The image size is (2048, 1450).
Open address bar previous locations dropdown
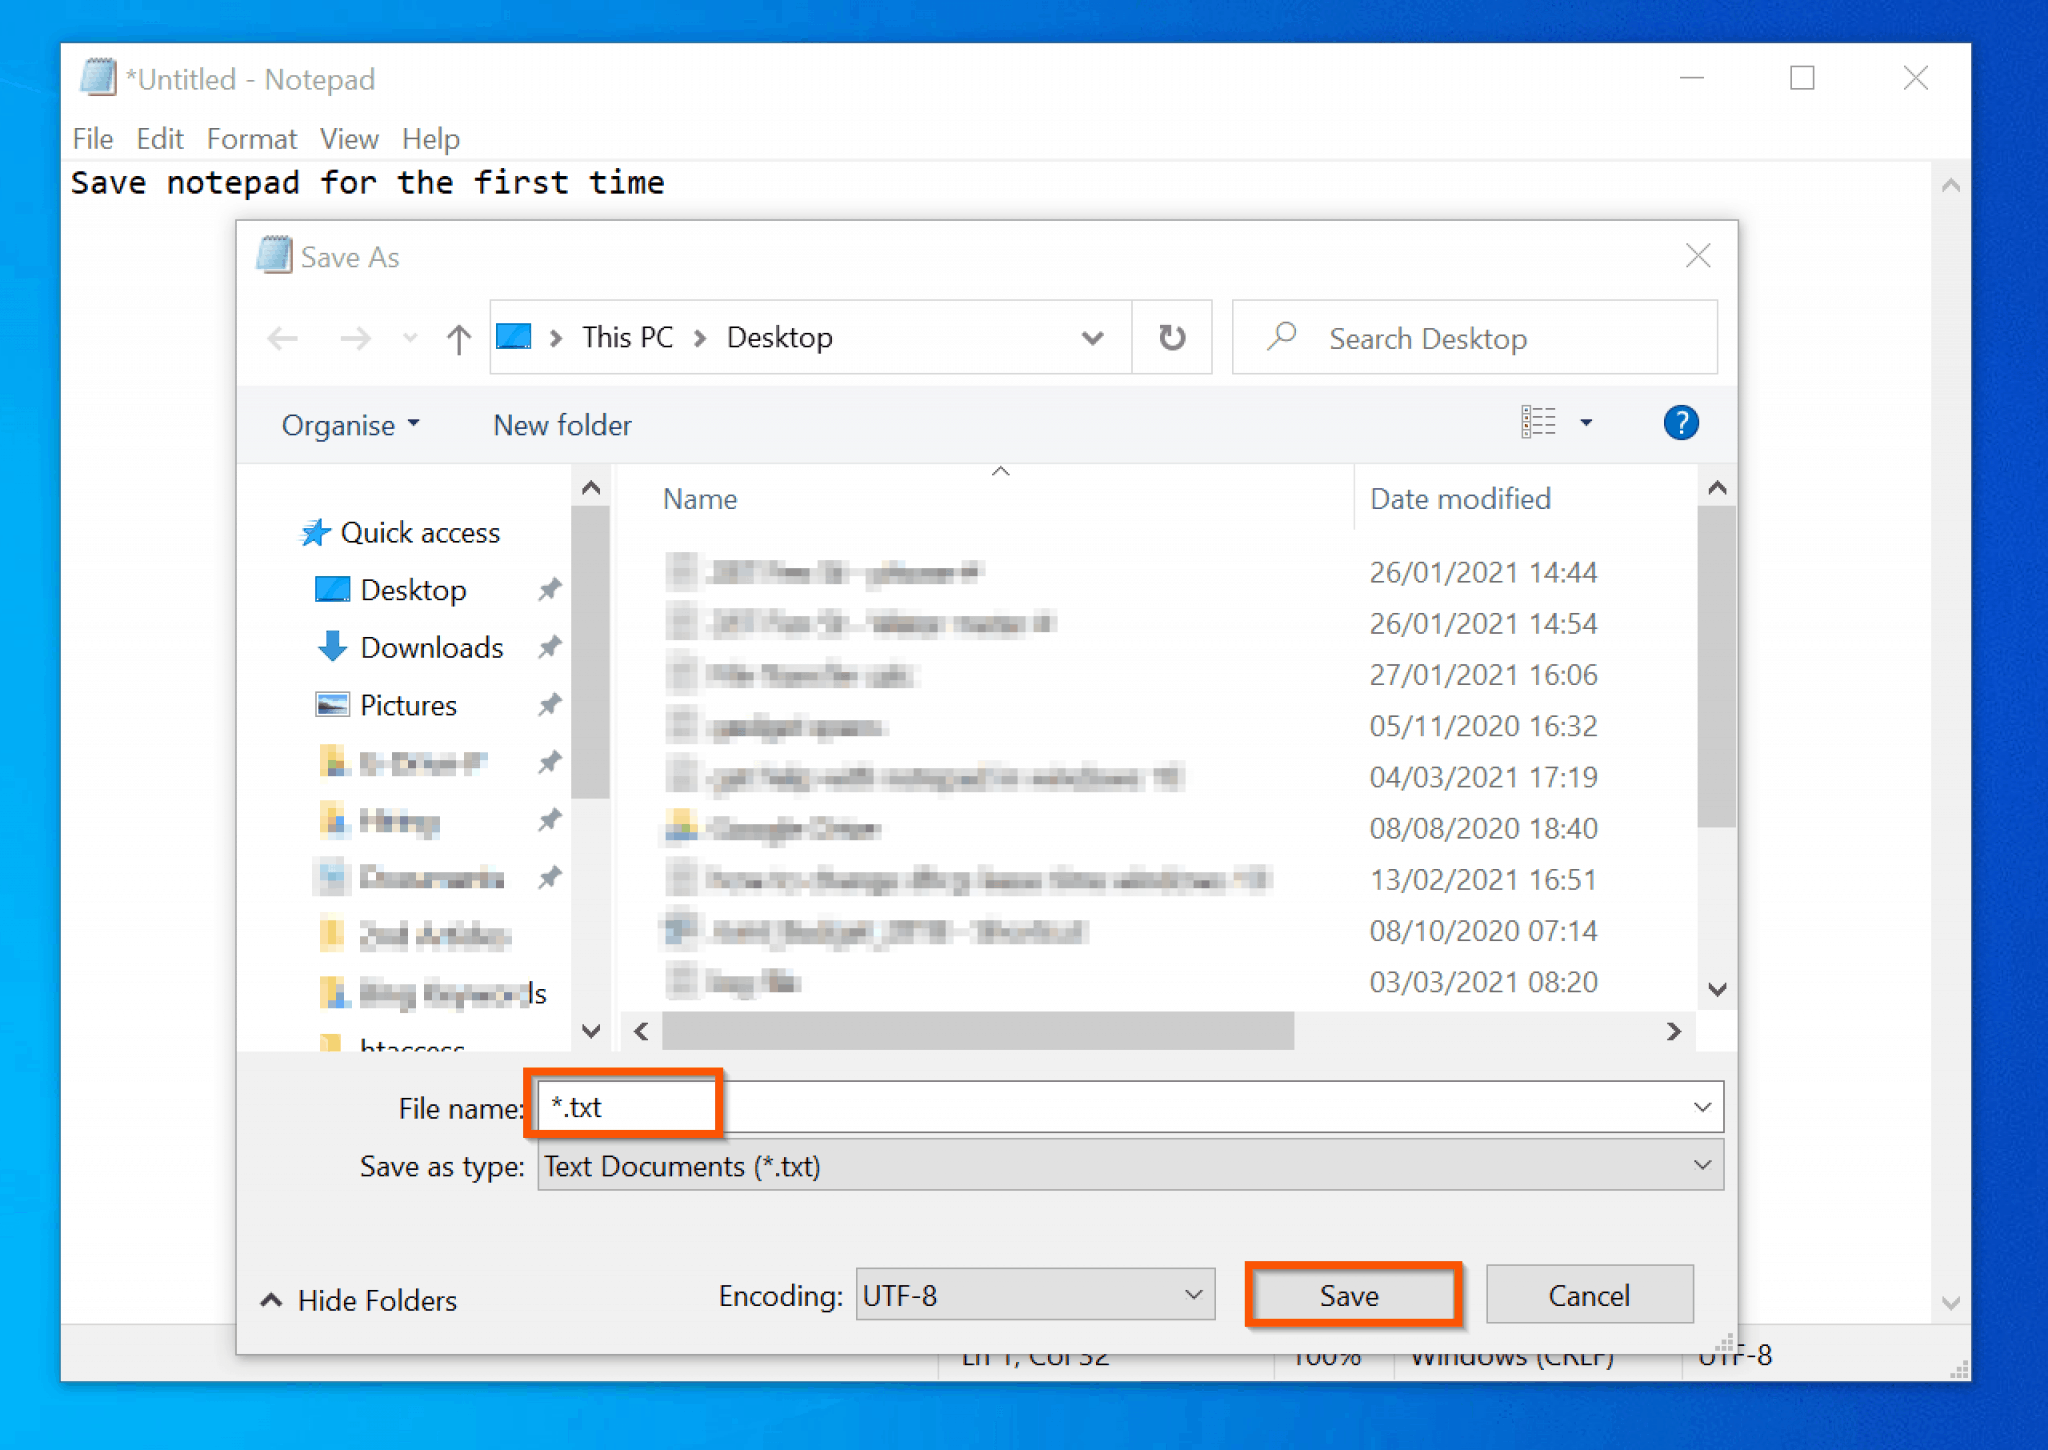(x=1093, y=338)
